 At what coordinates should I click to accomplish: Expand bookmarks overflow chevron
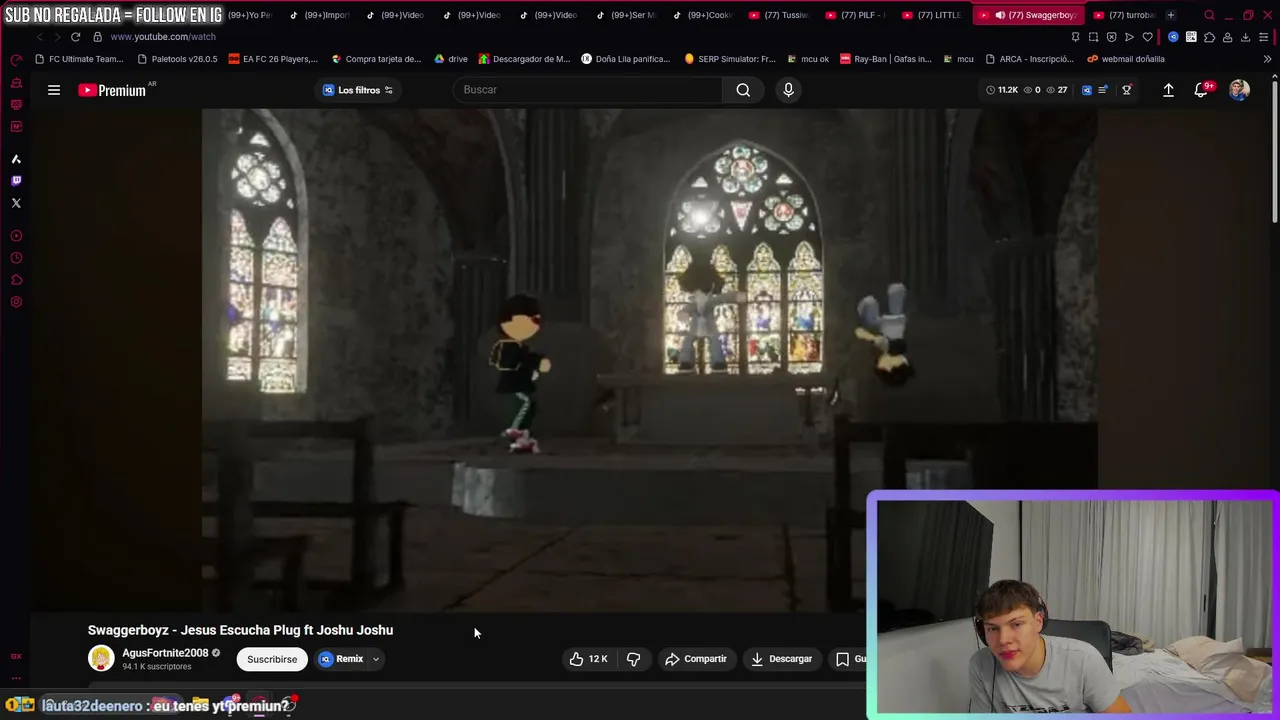click(1267, 59)
